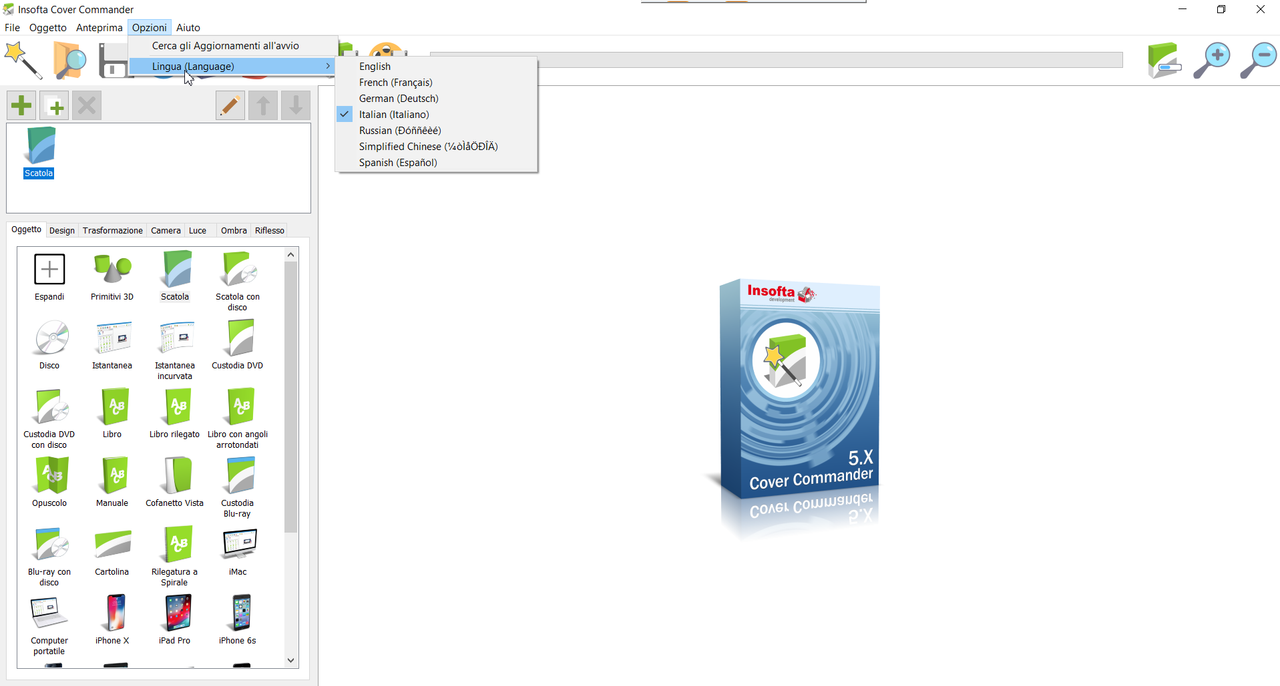Pick the Disco object type

pos(49,346)
